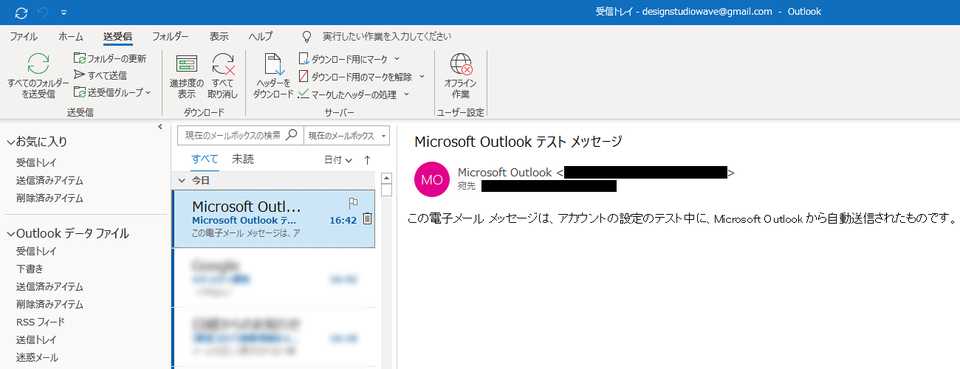Click the search magnifier icon

[292, 135]
